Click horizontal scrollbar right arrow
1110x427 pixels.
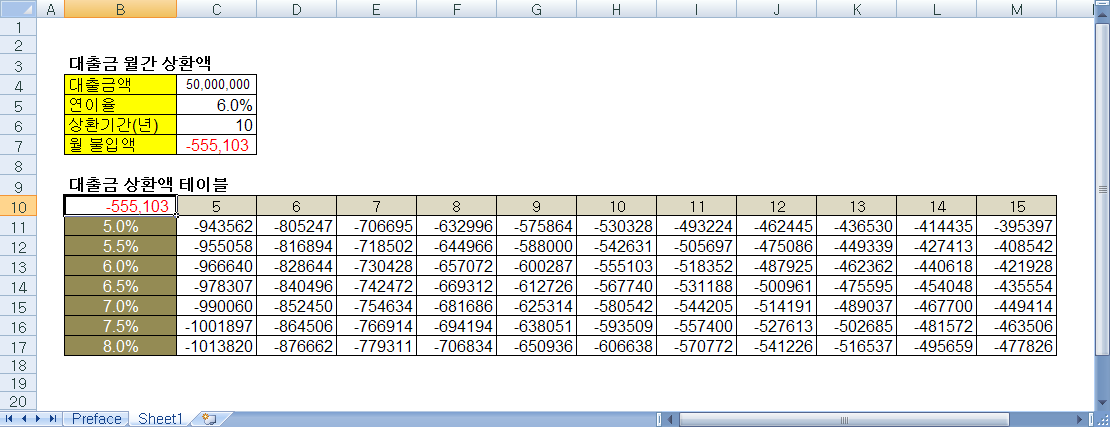(1078, 419)
